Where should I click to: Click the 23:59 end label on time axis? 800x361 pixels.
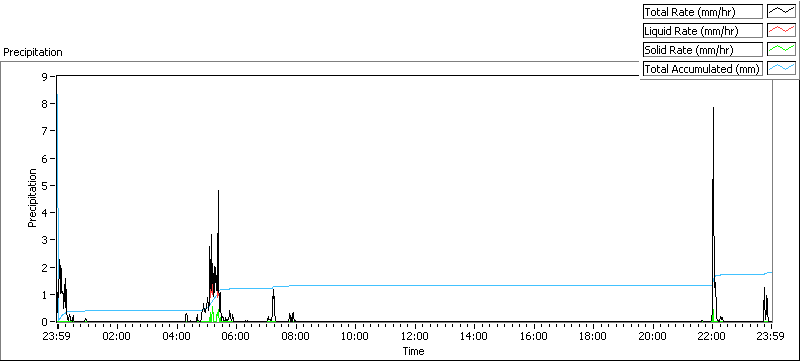click(771, 336)
